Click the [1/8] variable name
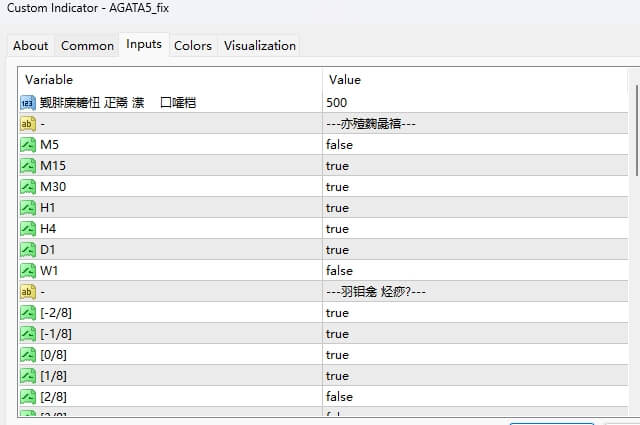 pos(53,376)
